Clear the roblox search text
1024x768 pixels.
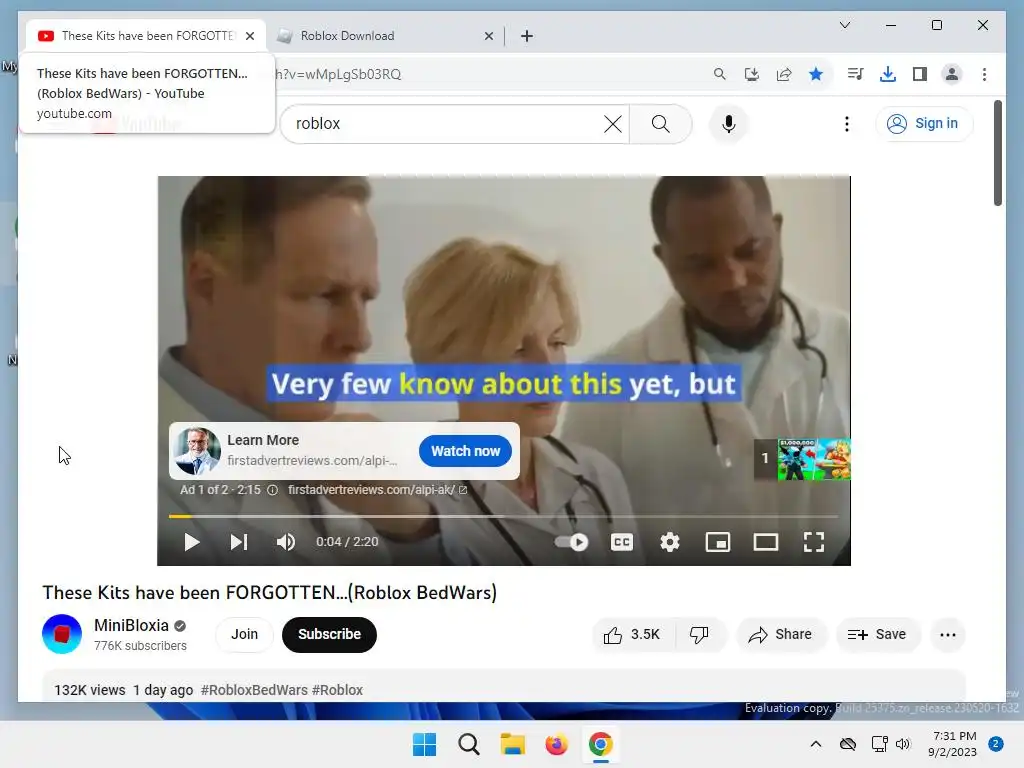(613, 124)
